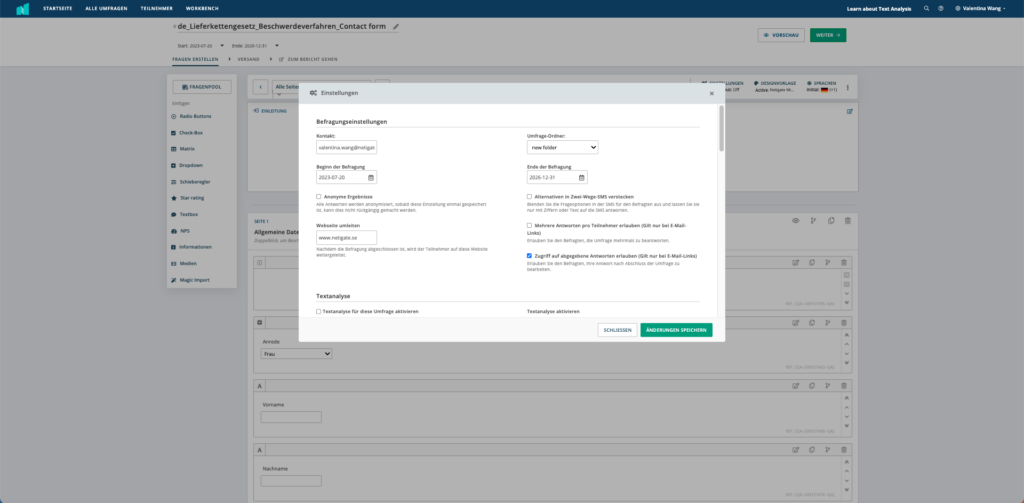Close the Einstellungen dialog with X
1024x503 pixels.
[712, 93]
